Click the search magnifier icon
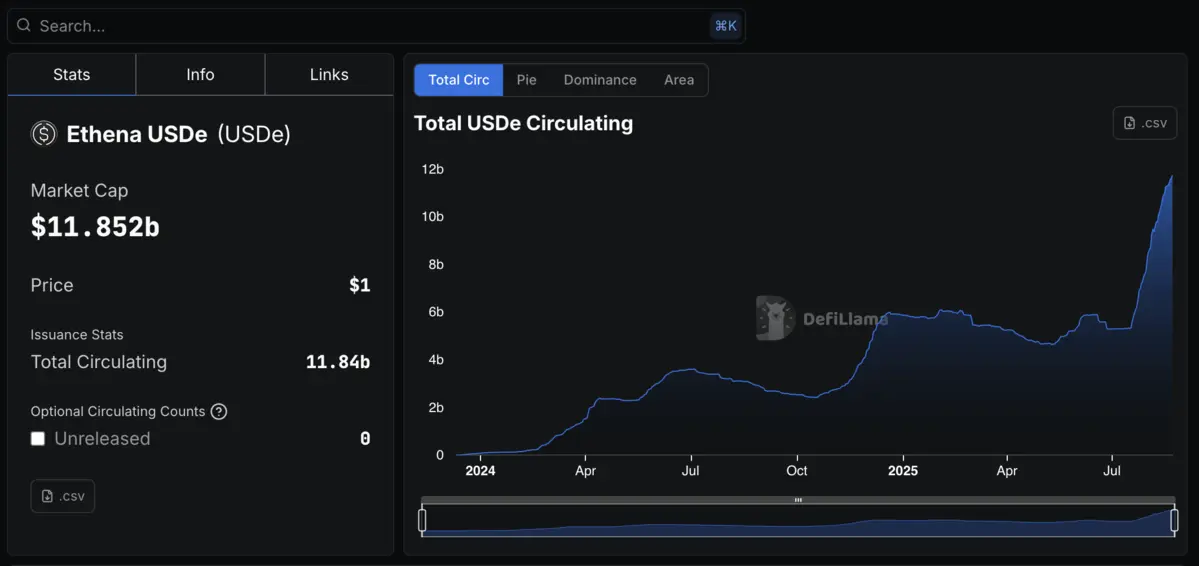 point(24,26)
